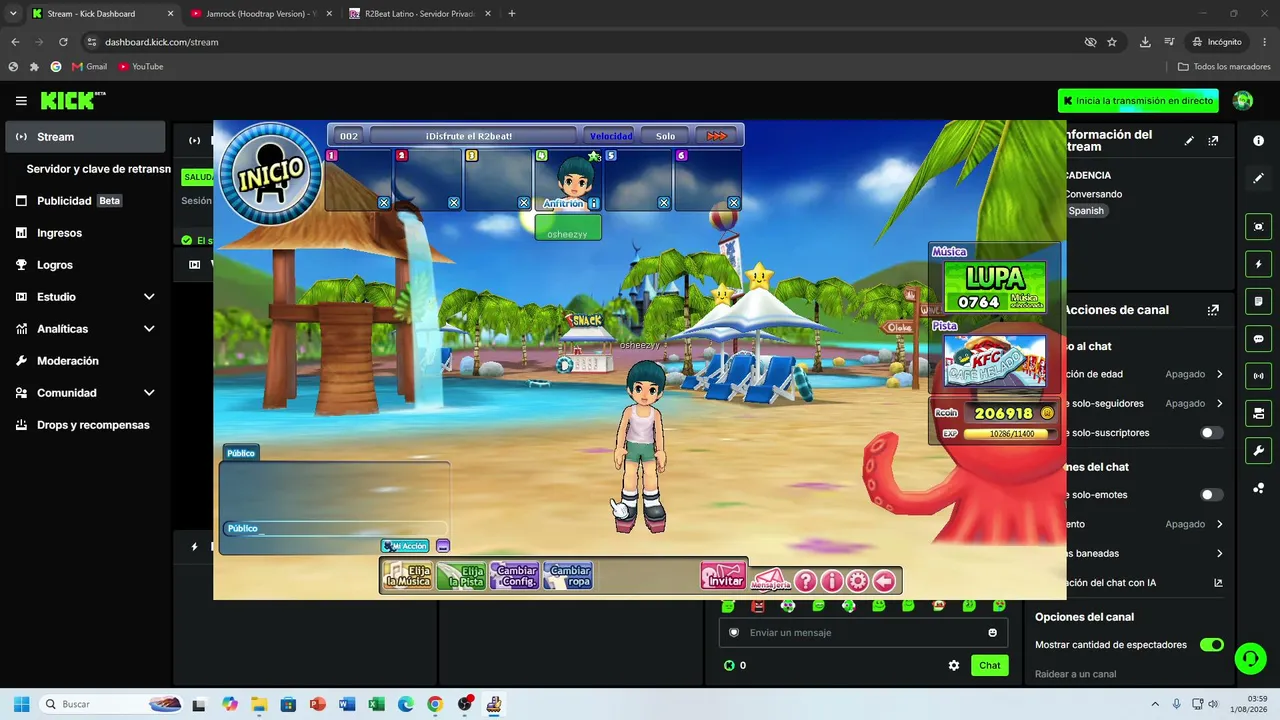Disable Mostrar cantidad de espectadores

coord(1211,645)
